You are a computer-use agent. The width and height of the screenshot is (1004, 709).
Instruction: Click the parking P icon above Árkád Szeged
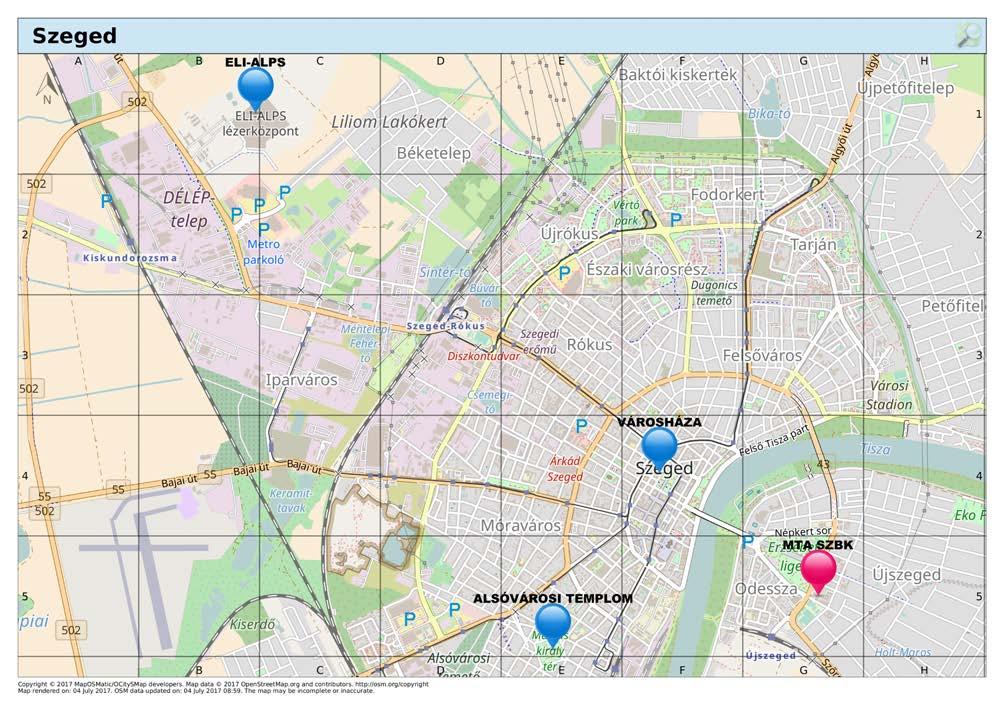click(x=581, y=425)
